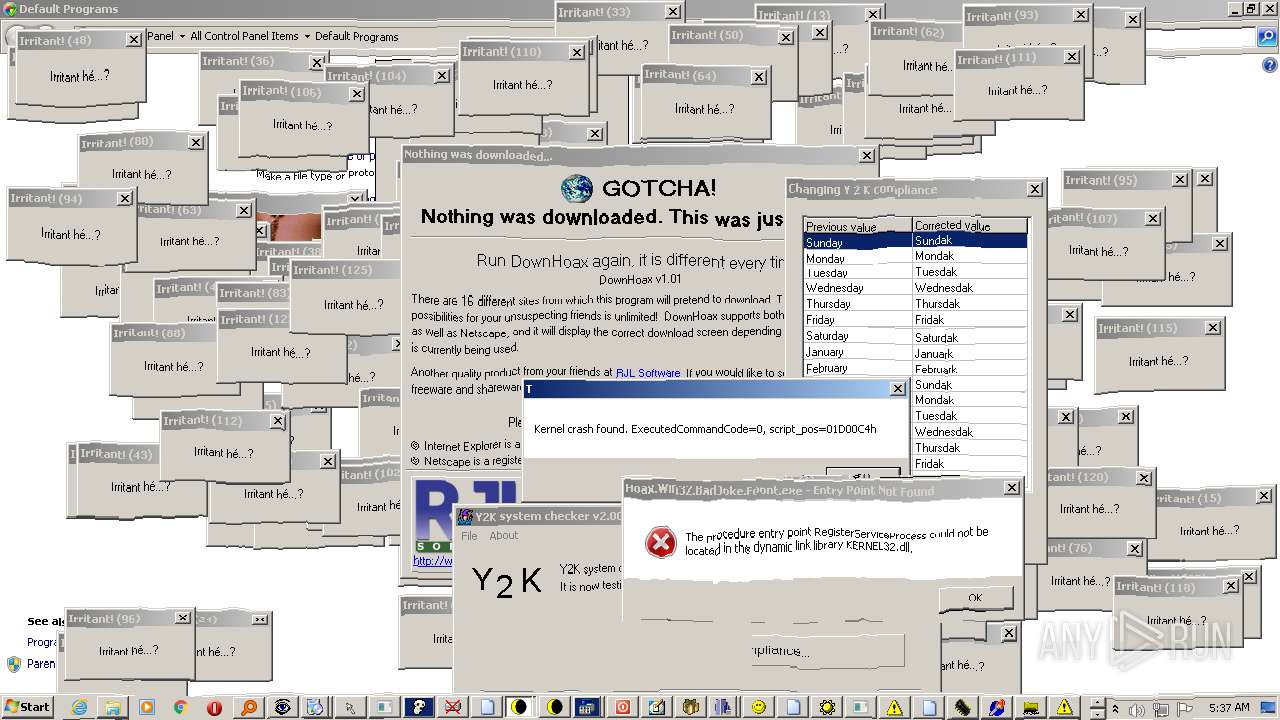Select the skull icon taskbar button
Screen dimensions: 1280x720
[x=418, y=707]
